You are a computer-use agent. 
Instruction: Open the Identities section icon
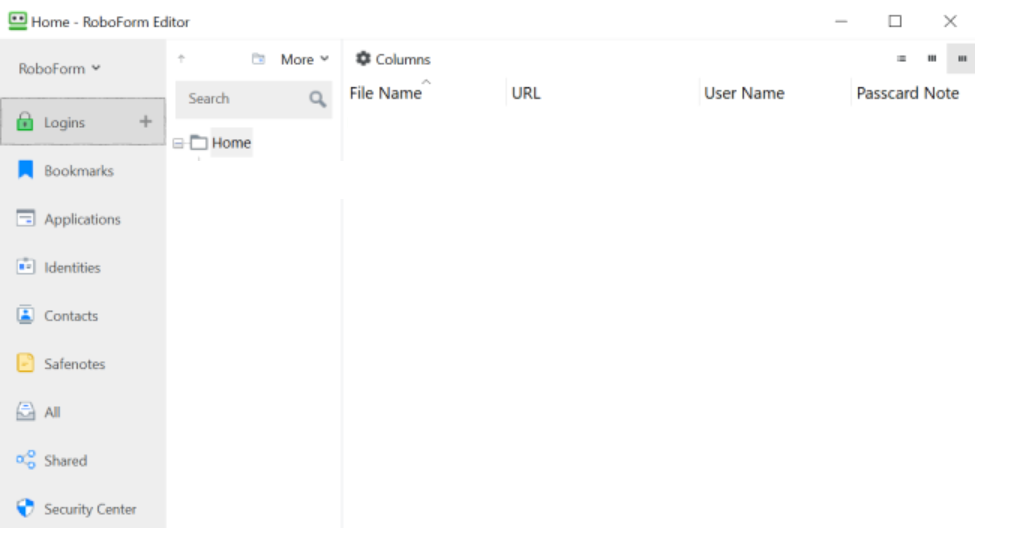(26, 267)
